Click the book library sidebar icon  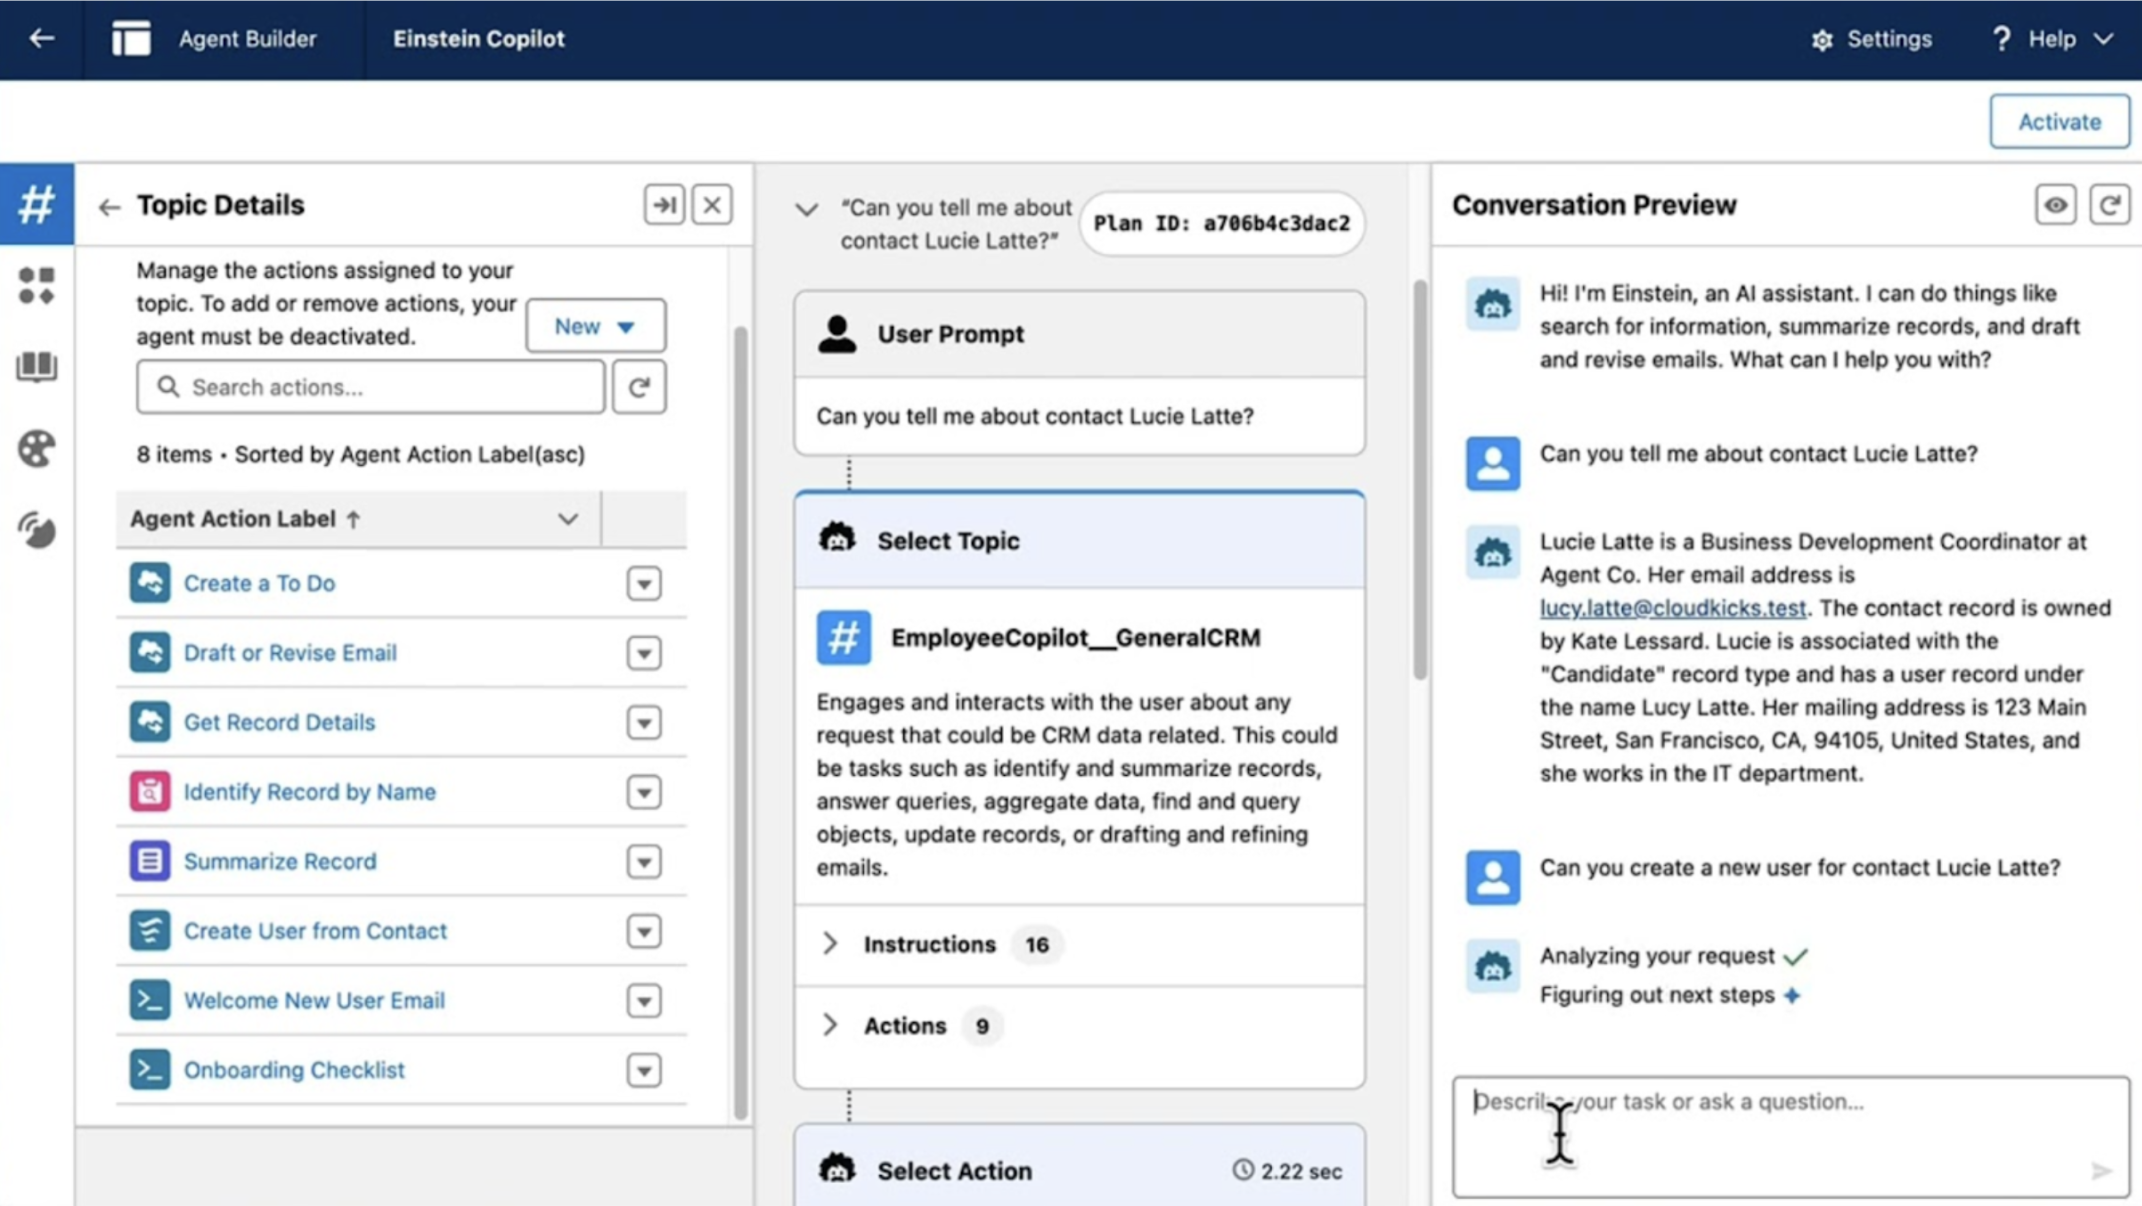coord(36,367)
